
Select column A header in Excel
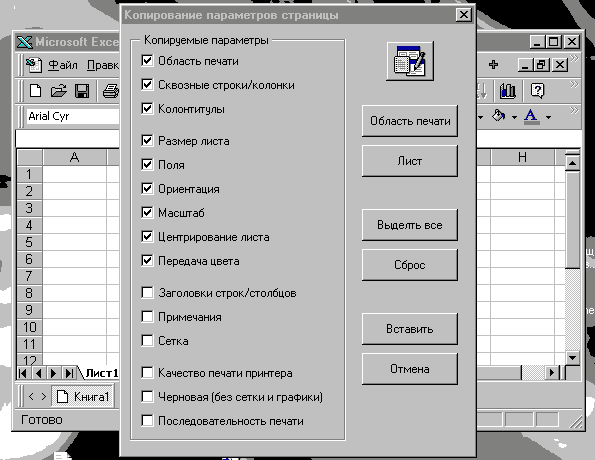pos(75,157)
